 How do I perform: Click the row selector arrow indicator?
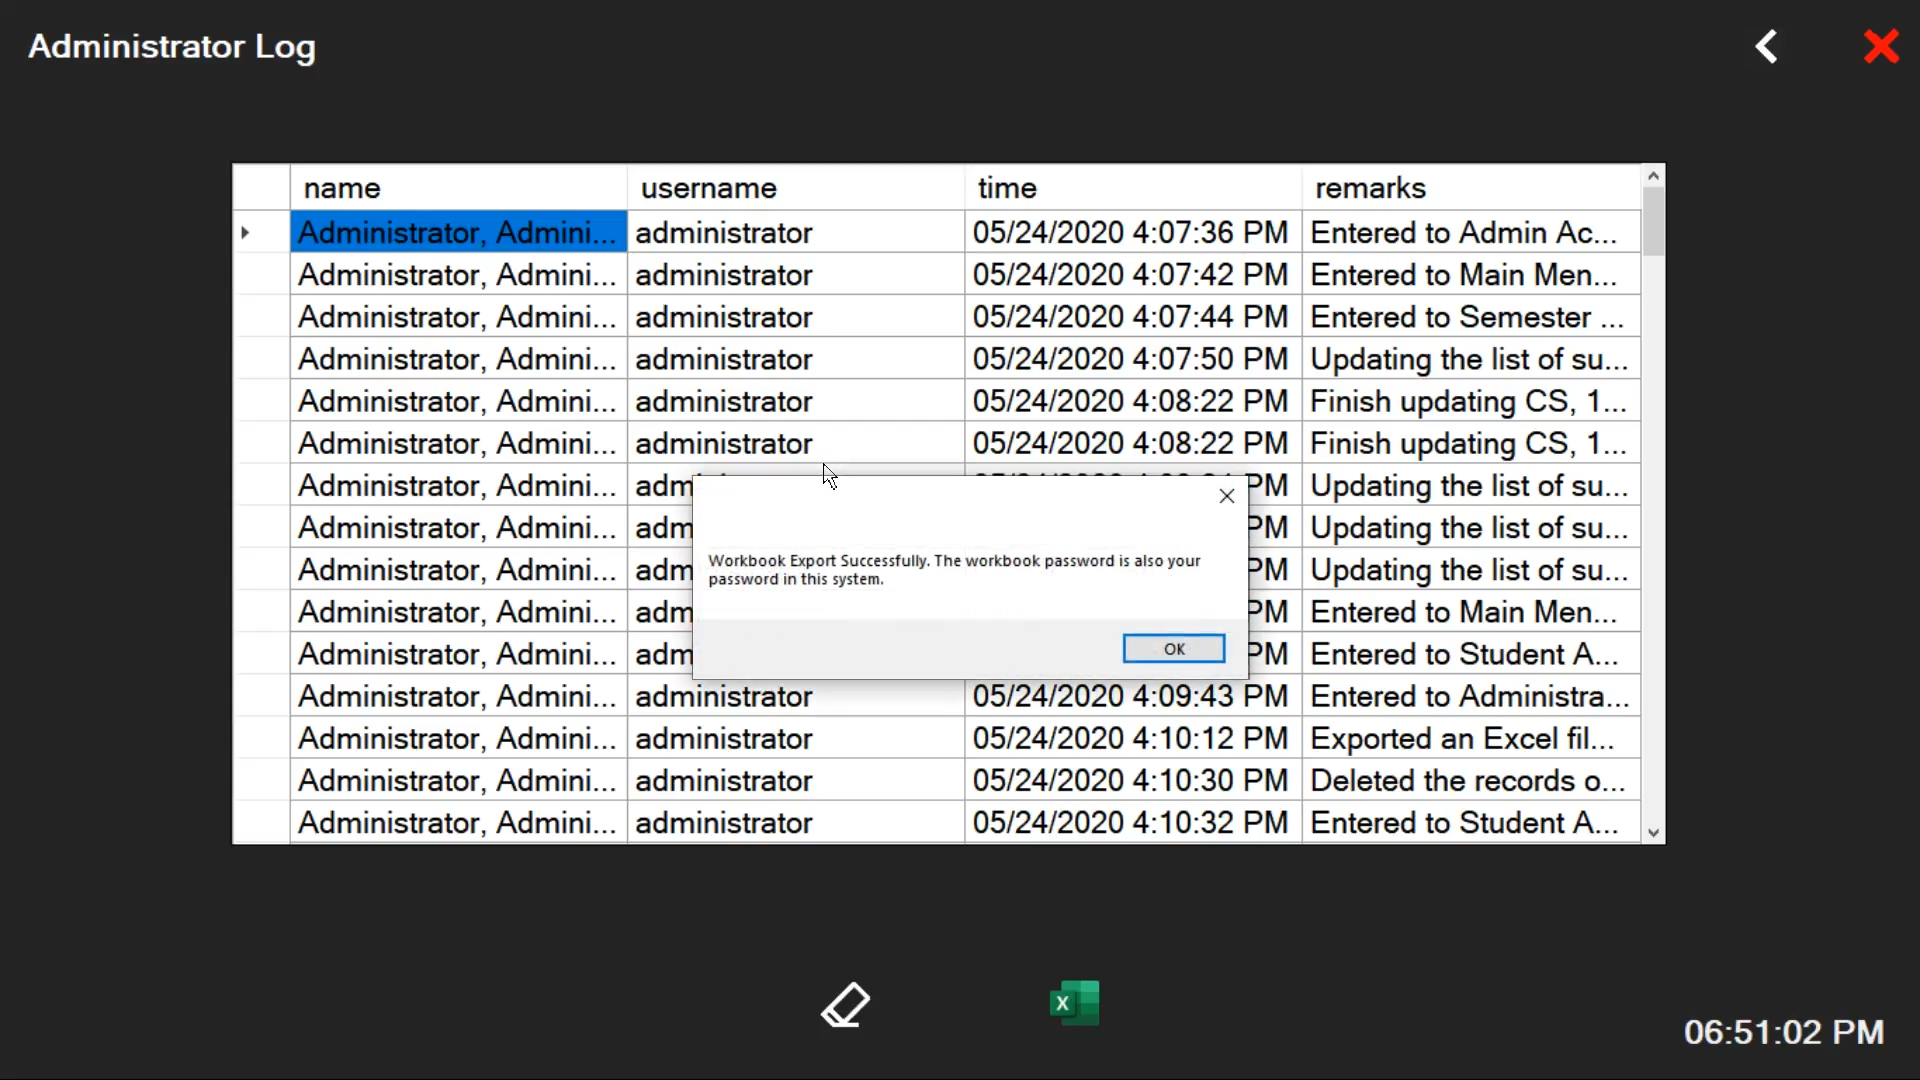click(x=246, y=233)
